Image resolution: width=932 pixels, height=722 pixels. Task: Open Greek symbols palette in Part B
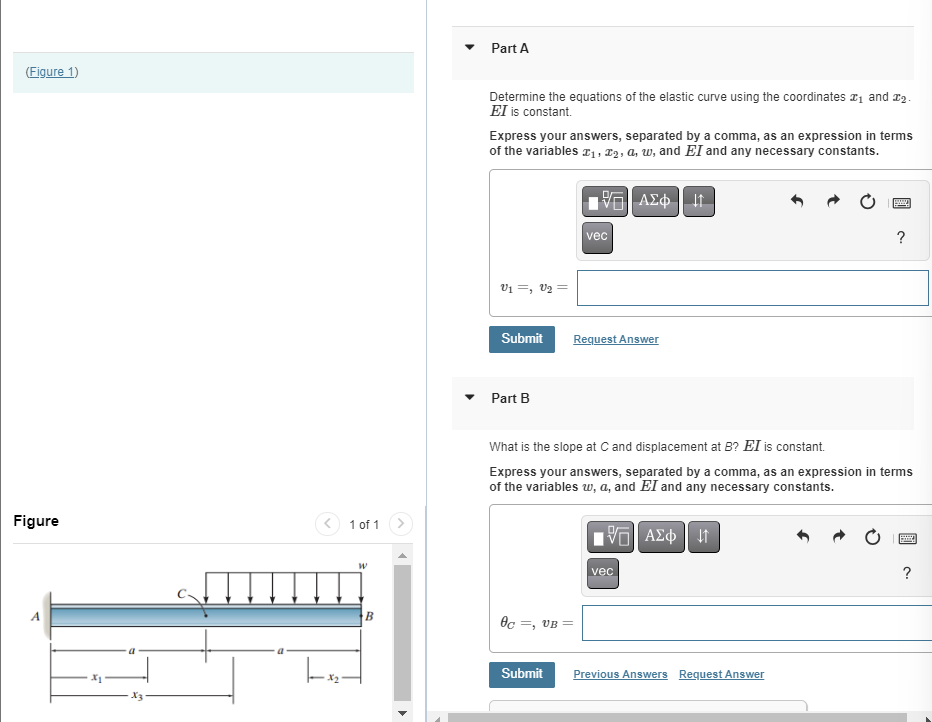tap(661, 536)
